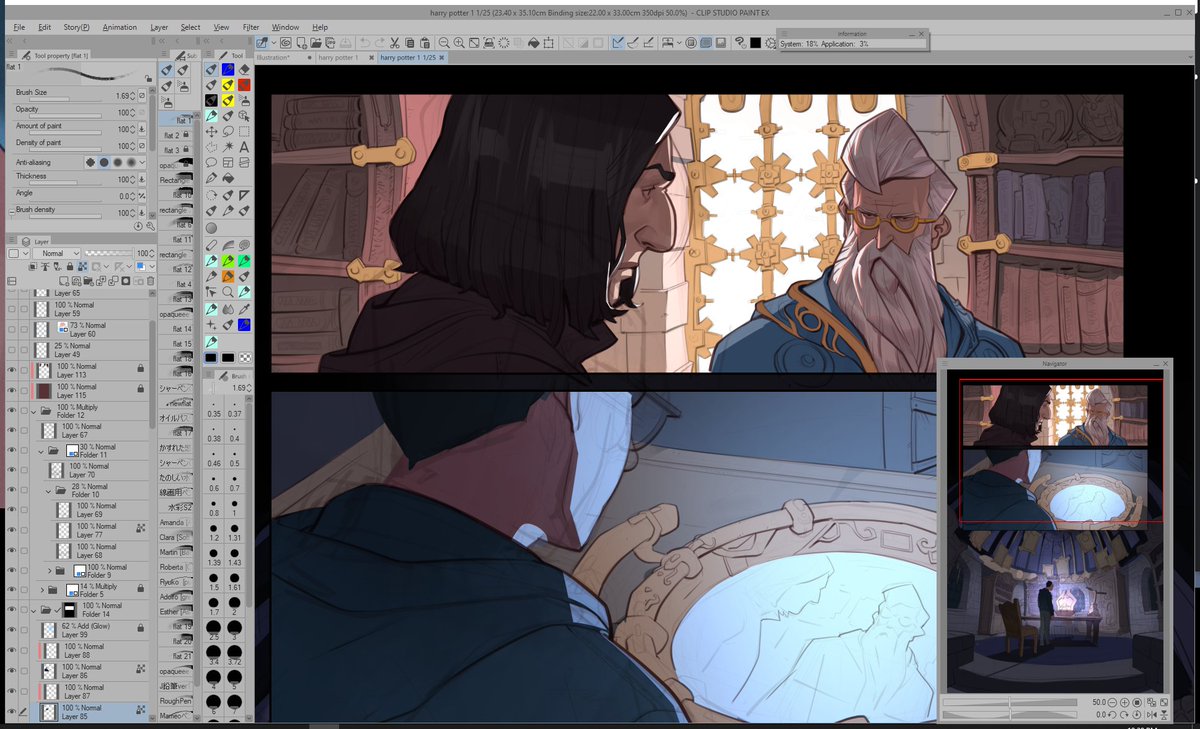1200x729 pixels.
Task: Select the Move layer tool
Action: pyautogui.click(x=211, y=130)
